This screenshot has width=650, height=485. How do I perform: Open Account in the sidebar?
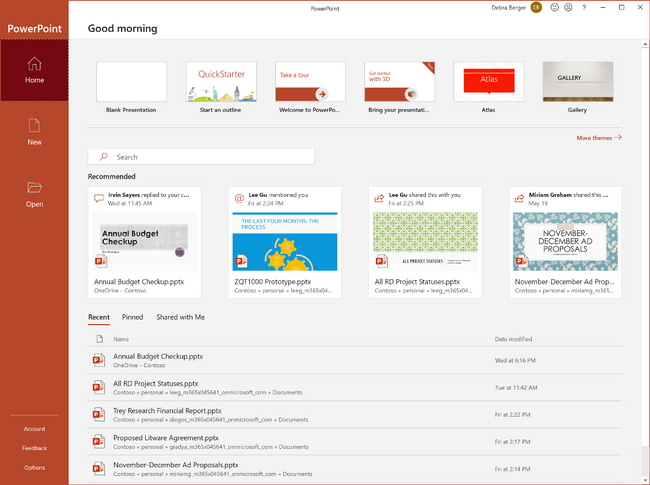[34, 429]
